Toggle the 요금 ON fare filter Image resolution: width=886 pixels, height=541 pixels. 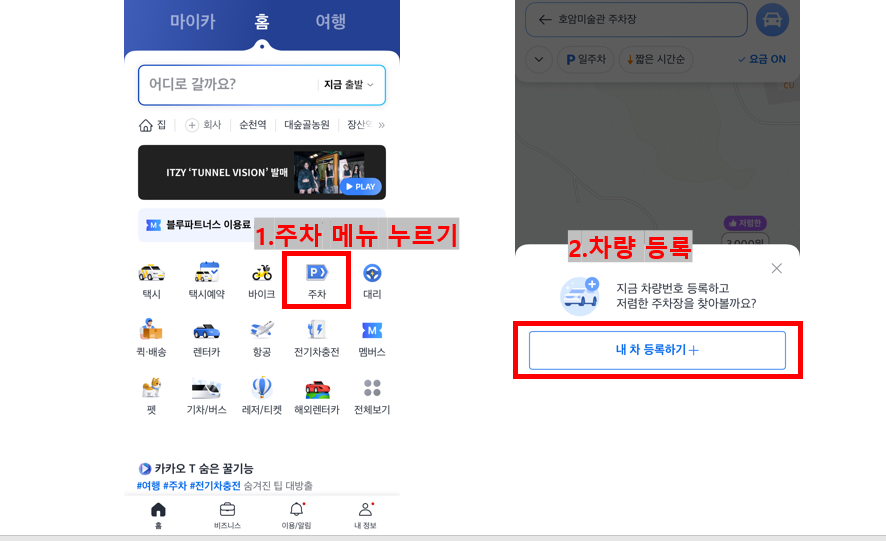761,60
